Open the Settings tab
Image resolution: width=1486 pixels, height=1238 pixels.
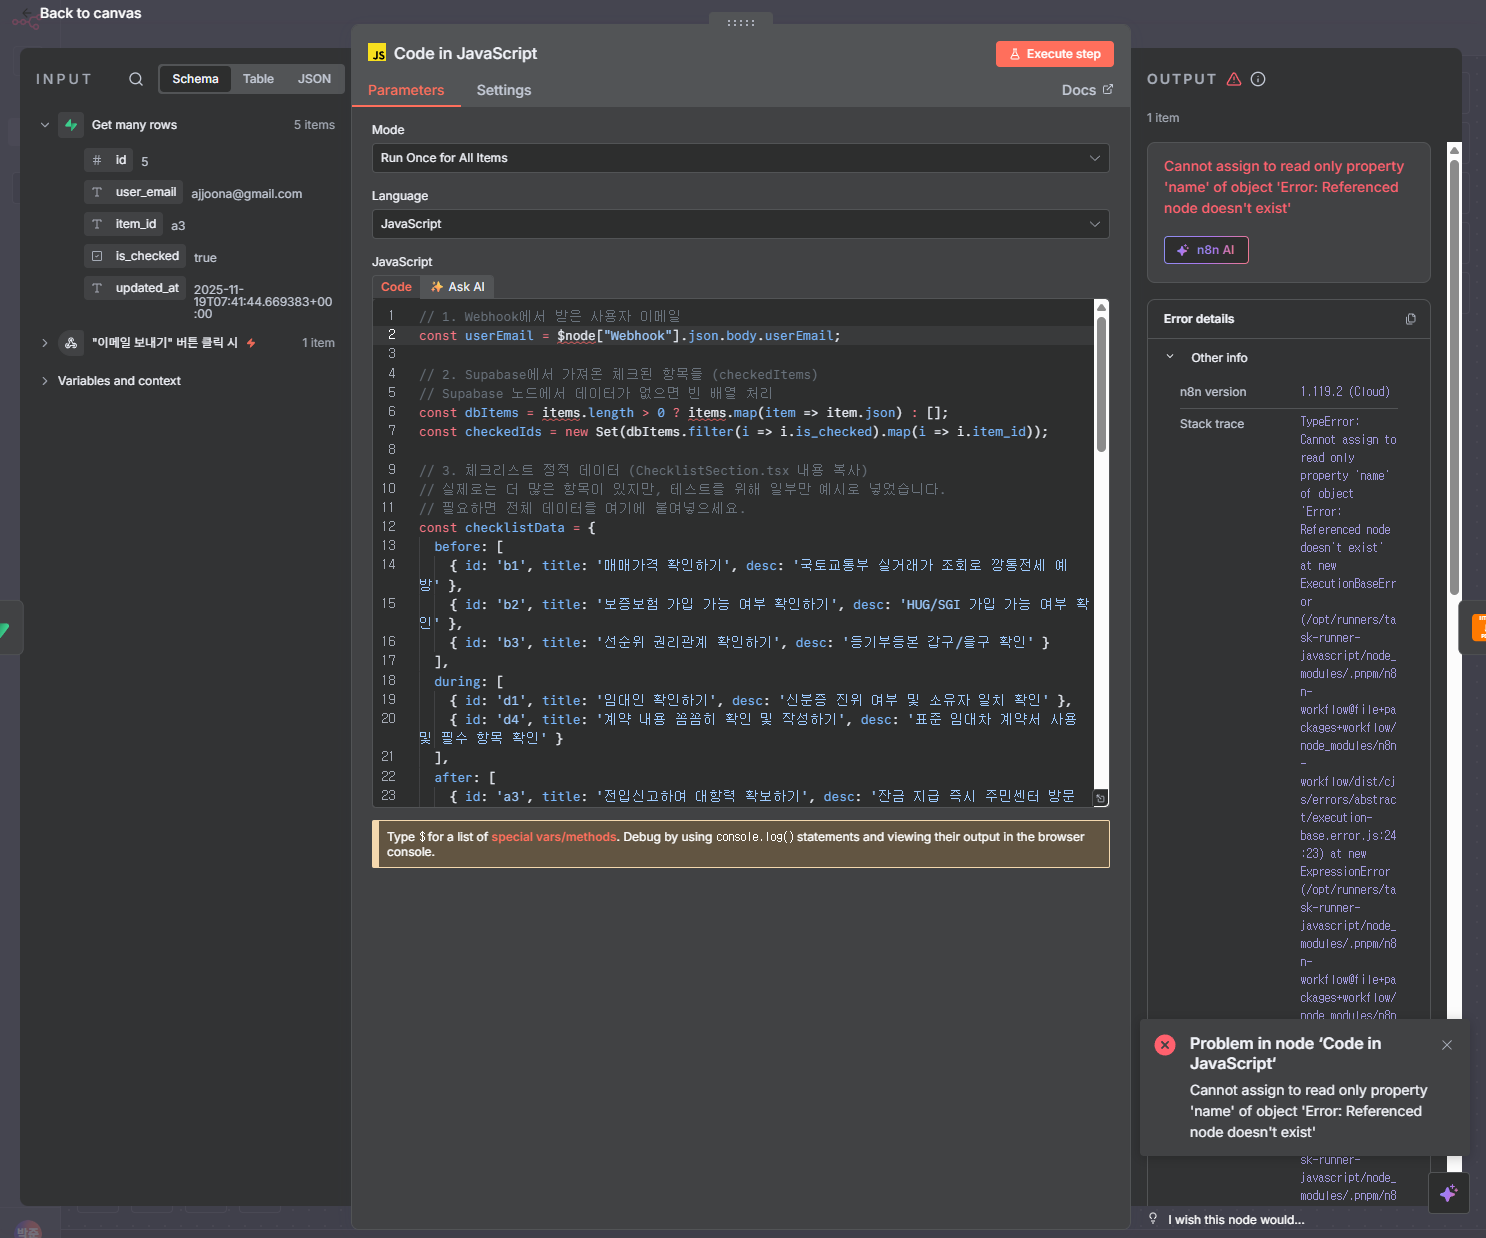pyautogui.click(x=503, y=90)
